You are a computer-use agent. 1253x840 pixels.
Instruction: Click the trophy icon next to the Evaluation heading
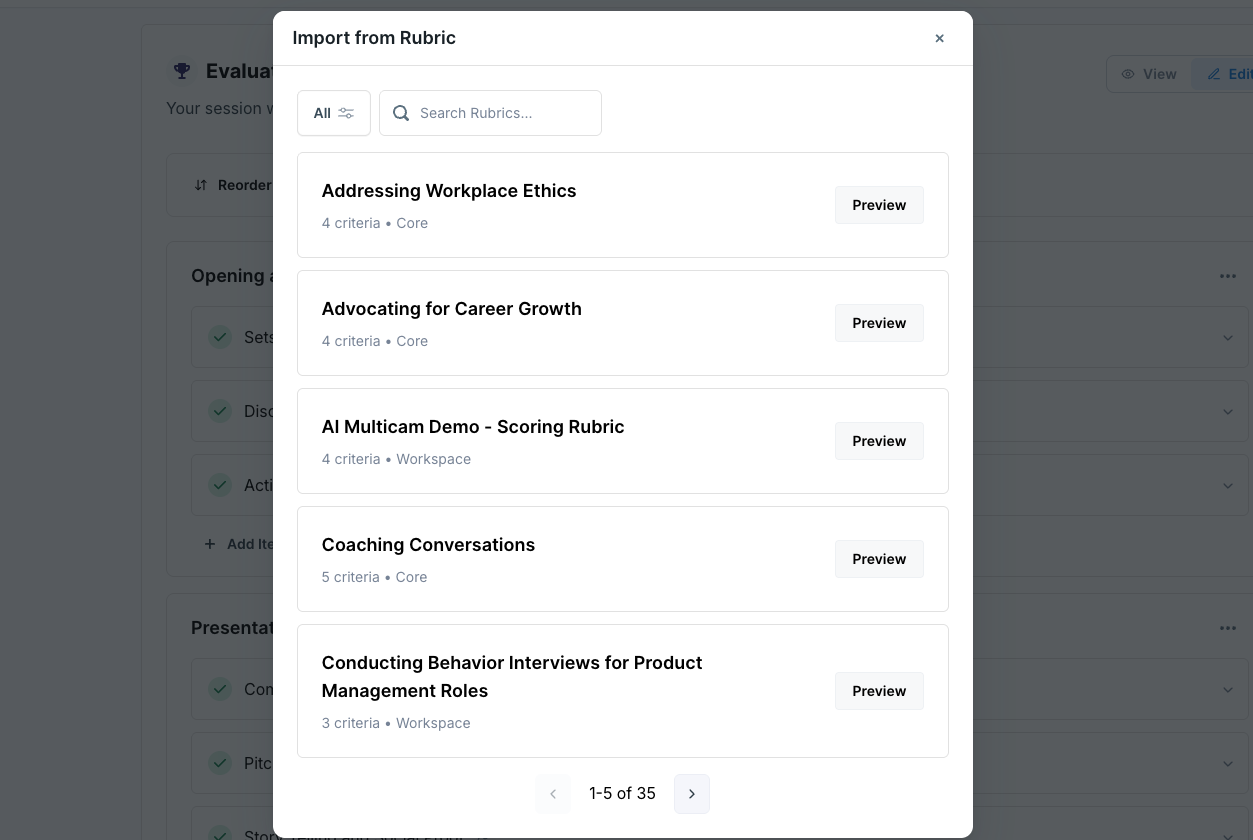[x=181, y=70]
